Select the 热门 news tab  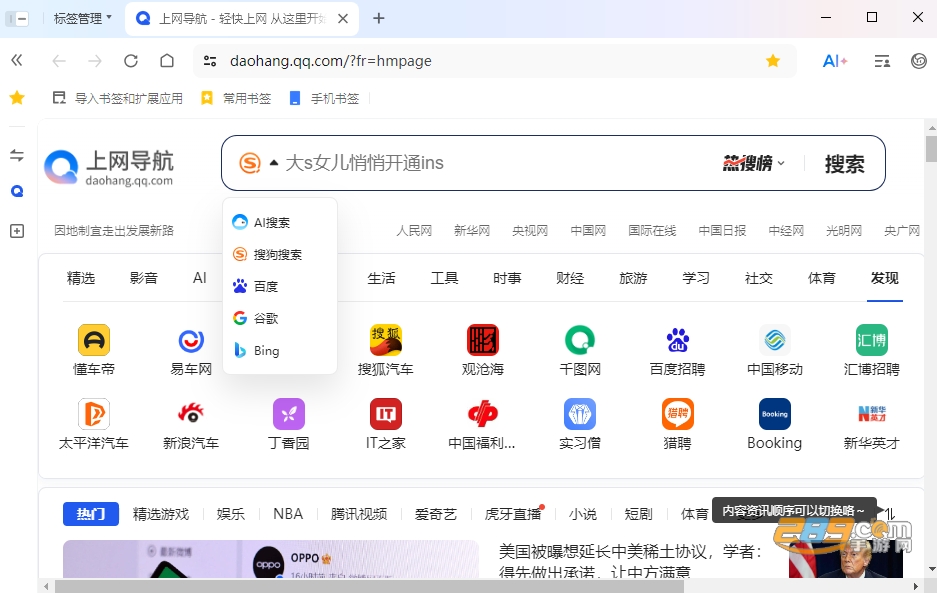click(91, 513)
